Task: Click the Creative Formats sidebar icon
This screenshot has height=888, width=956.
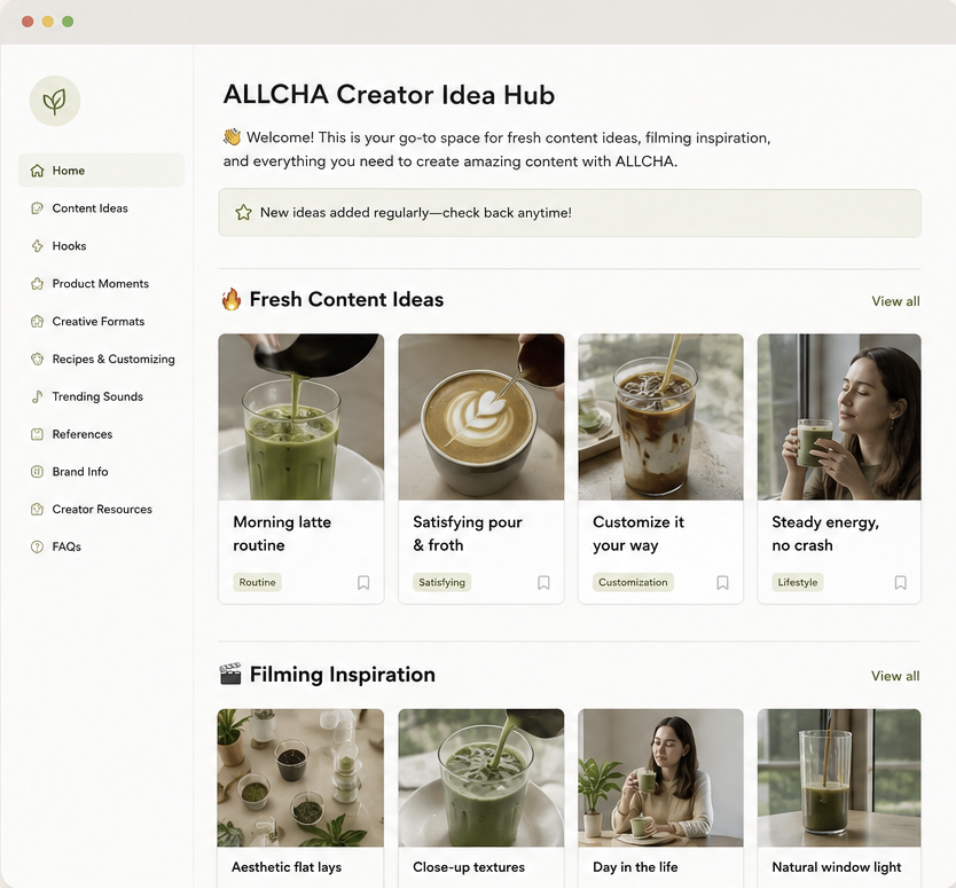Action: (37, 321)
